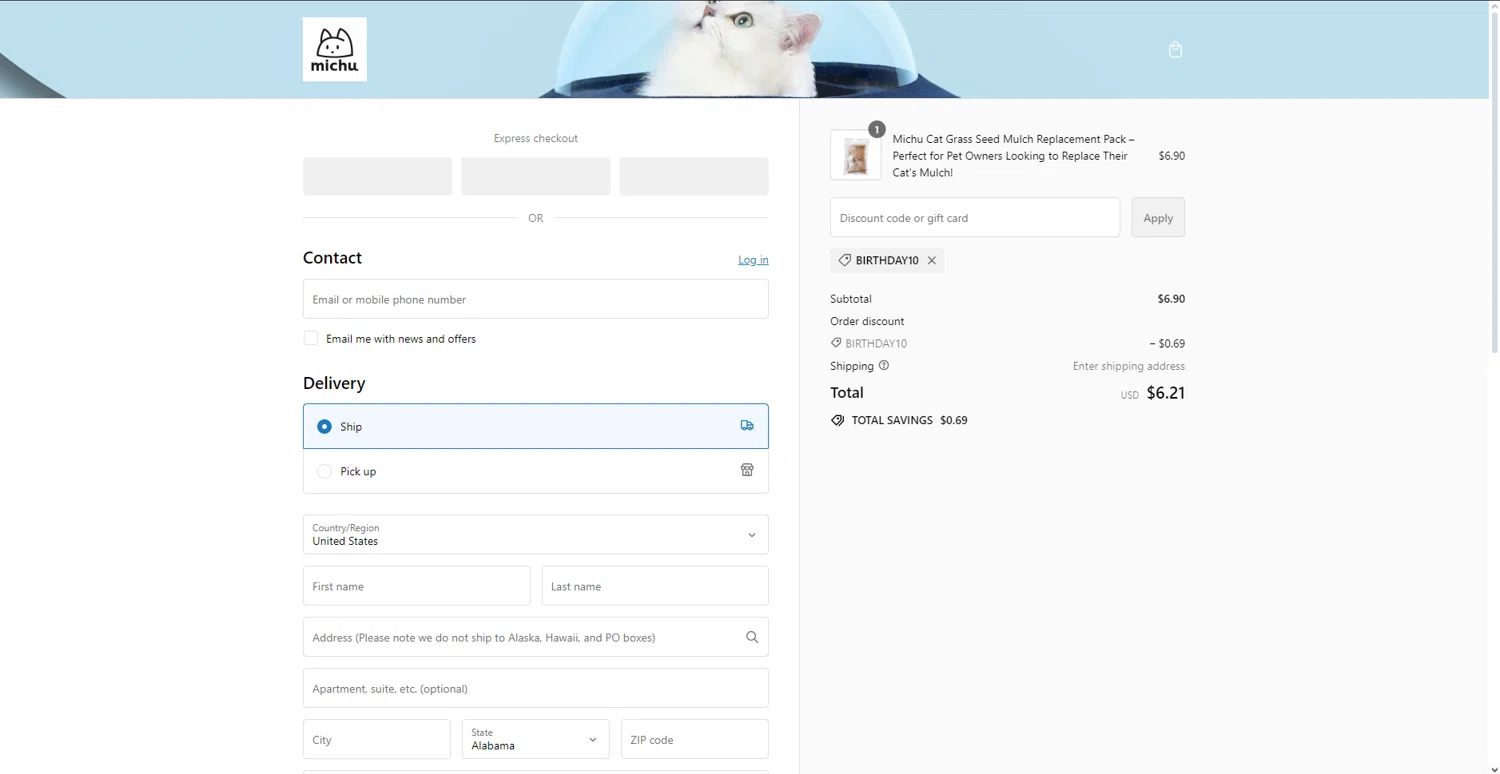Click the tag icon under Order discount
Image resolution: width=1500 pixels, height=774 pixels.
(836, 343)
